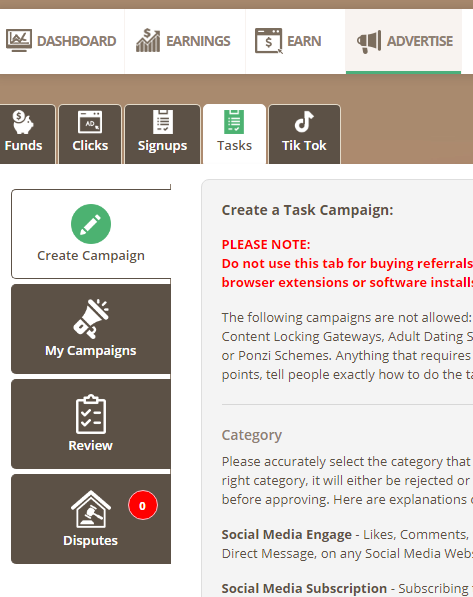Open the Tik Tok music note icon
Viewport: 473px width, 597px height.
[304, 122]
